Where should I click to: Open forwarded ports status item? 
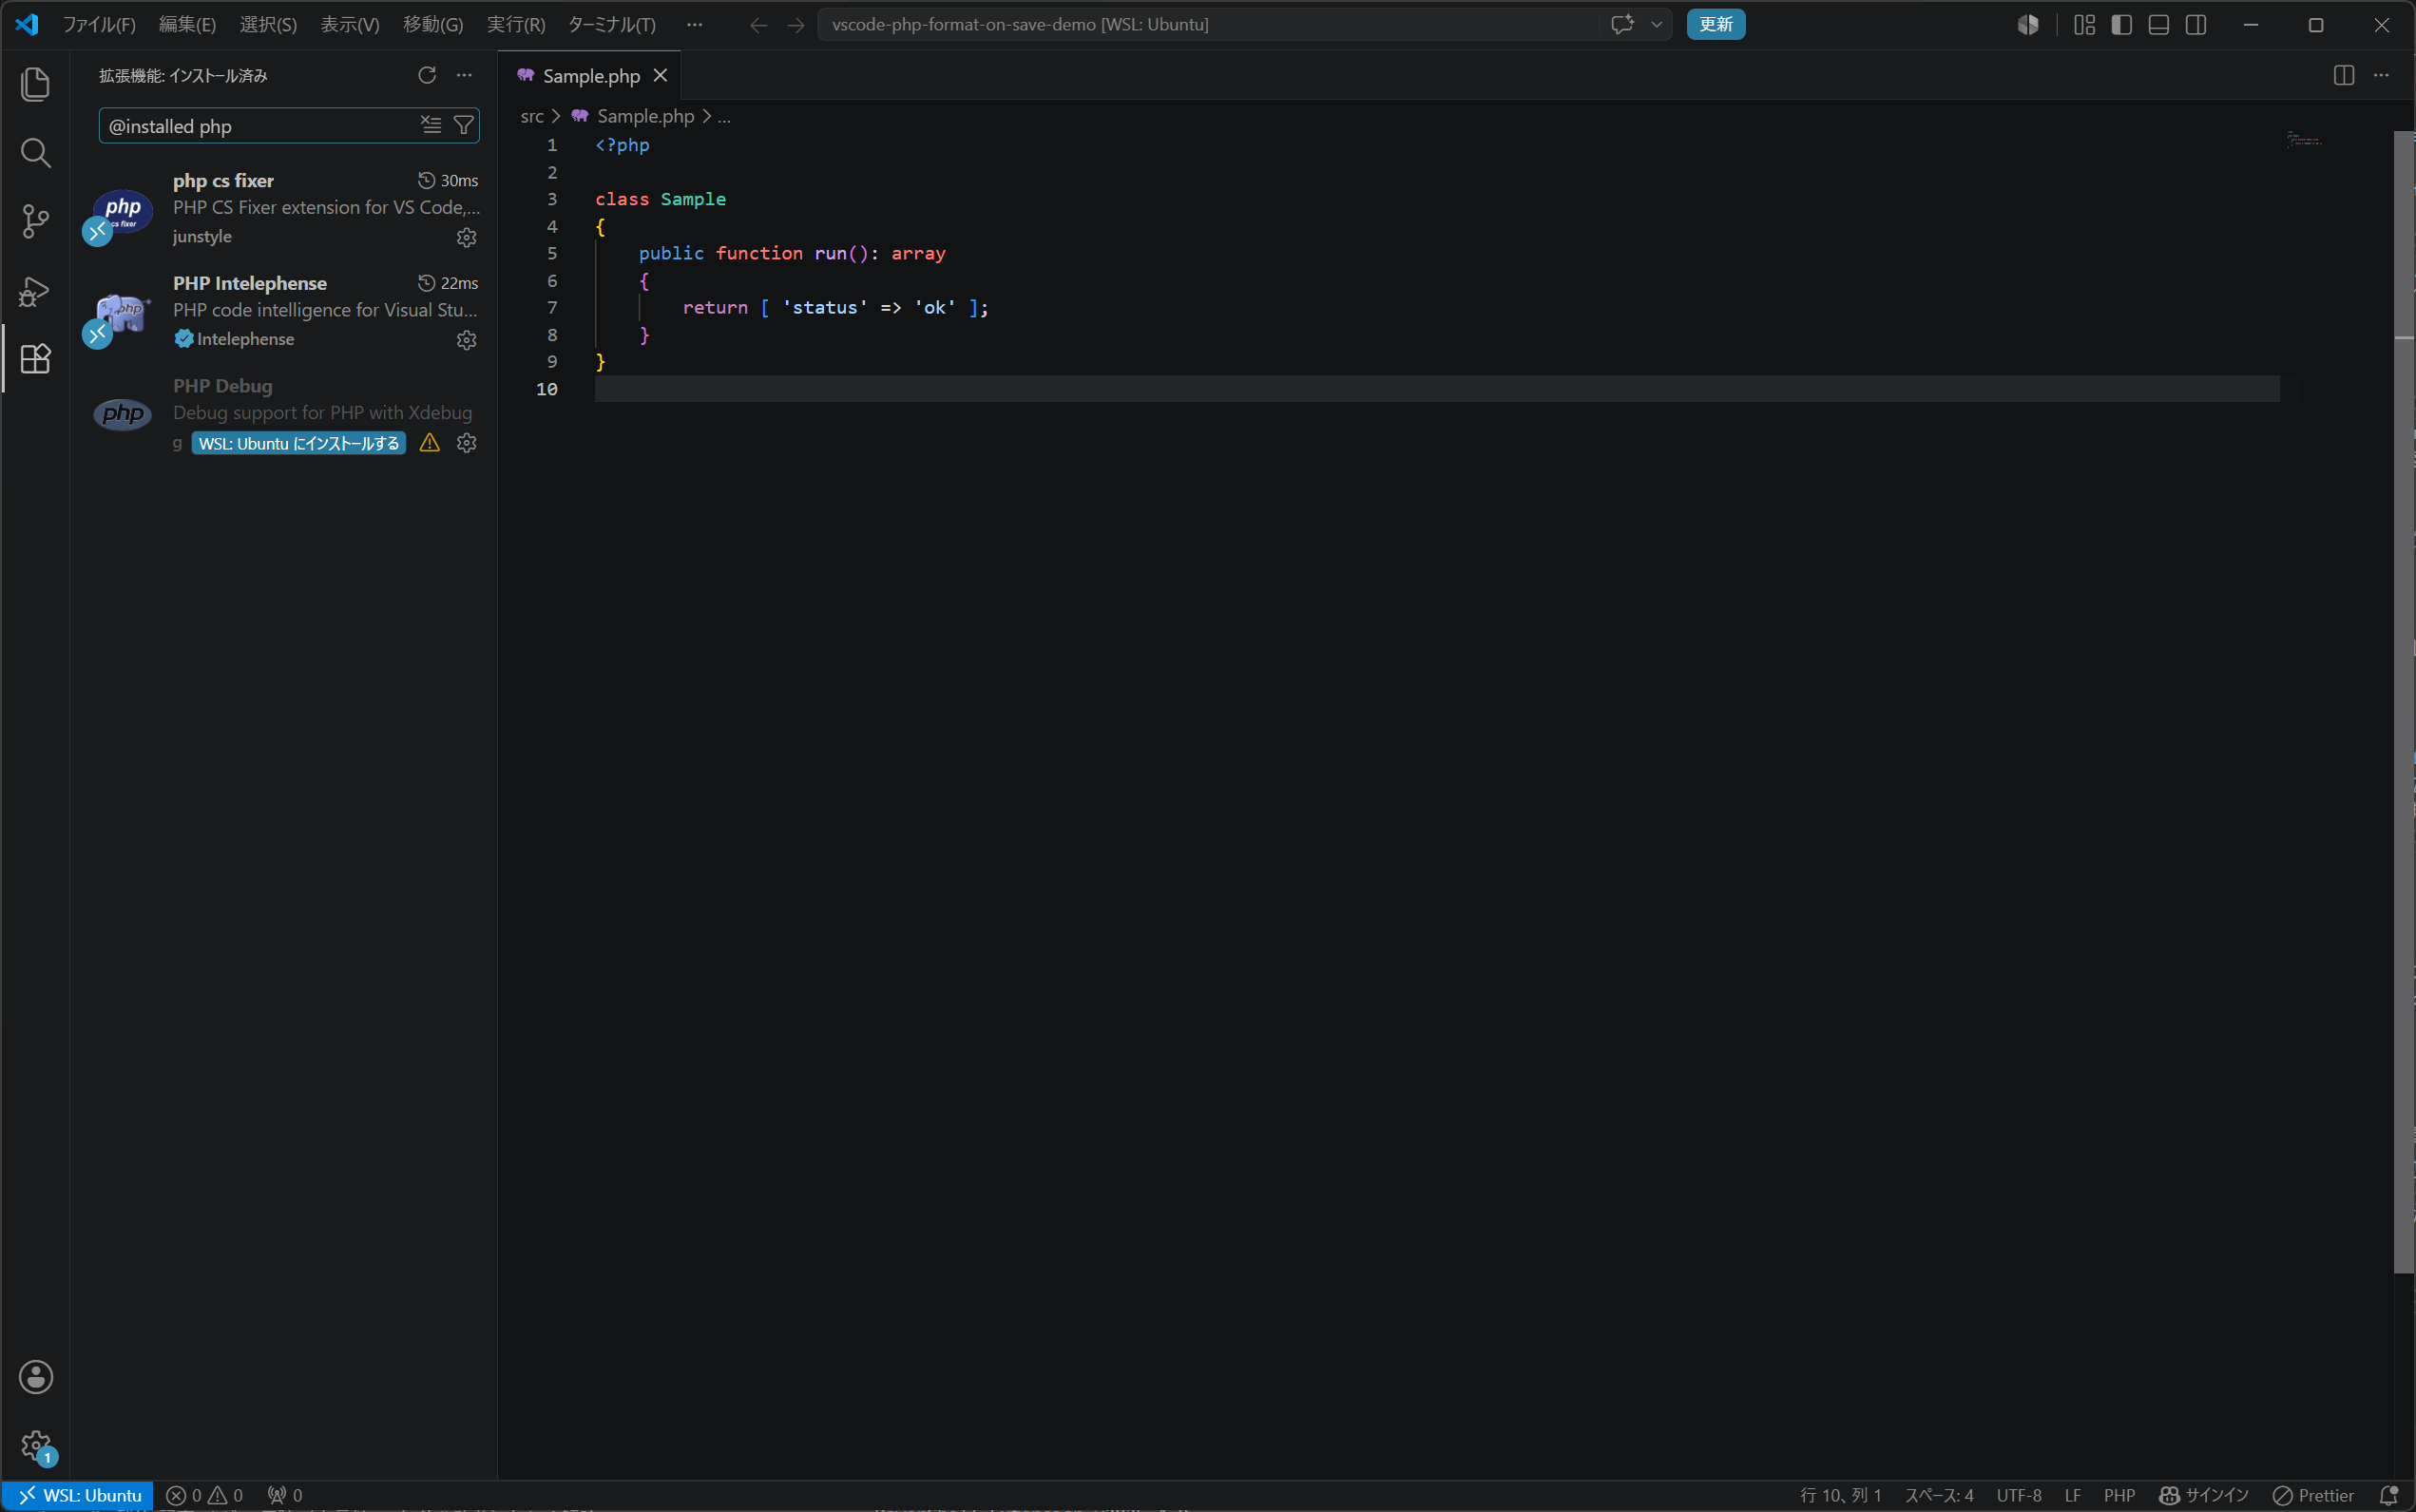tap(285, 1495)
